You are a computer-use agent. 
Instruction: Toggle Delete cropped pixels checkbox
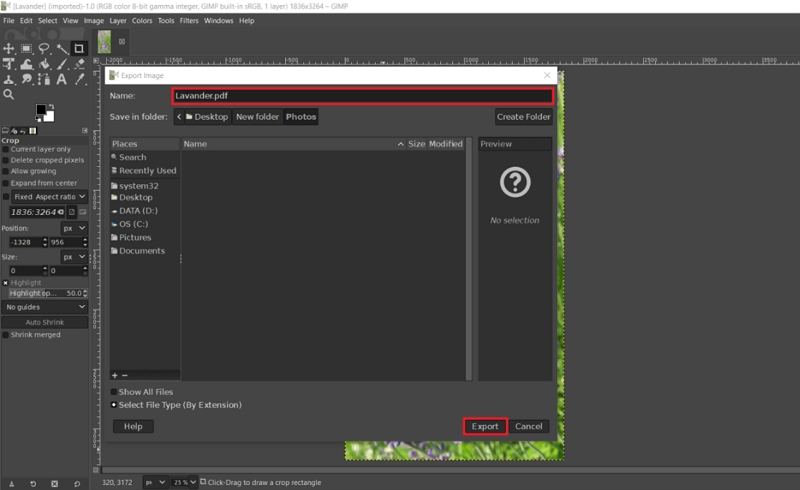tap(6, 160)
